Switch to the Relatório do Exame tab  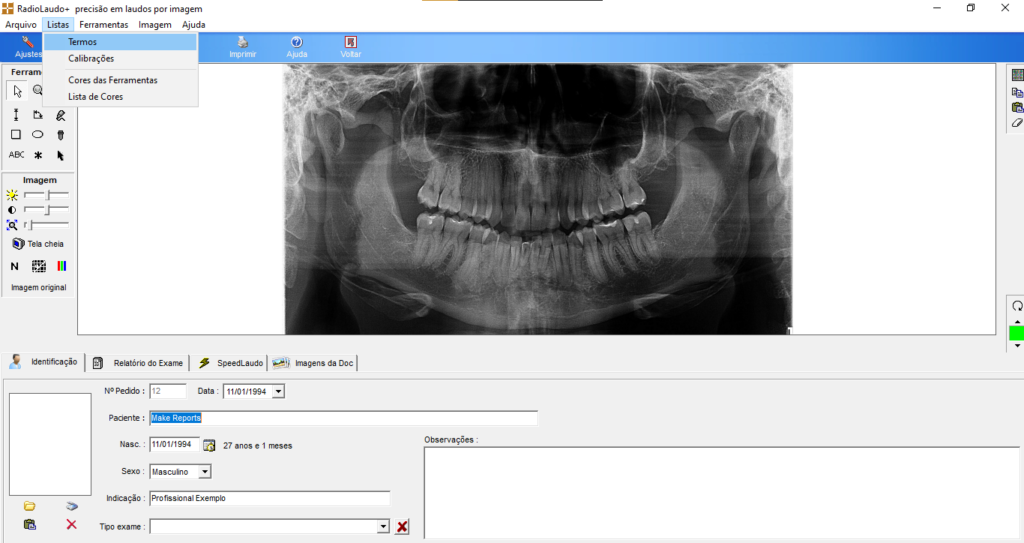coord(138,363)
